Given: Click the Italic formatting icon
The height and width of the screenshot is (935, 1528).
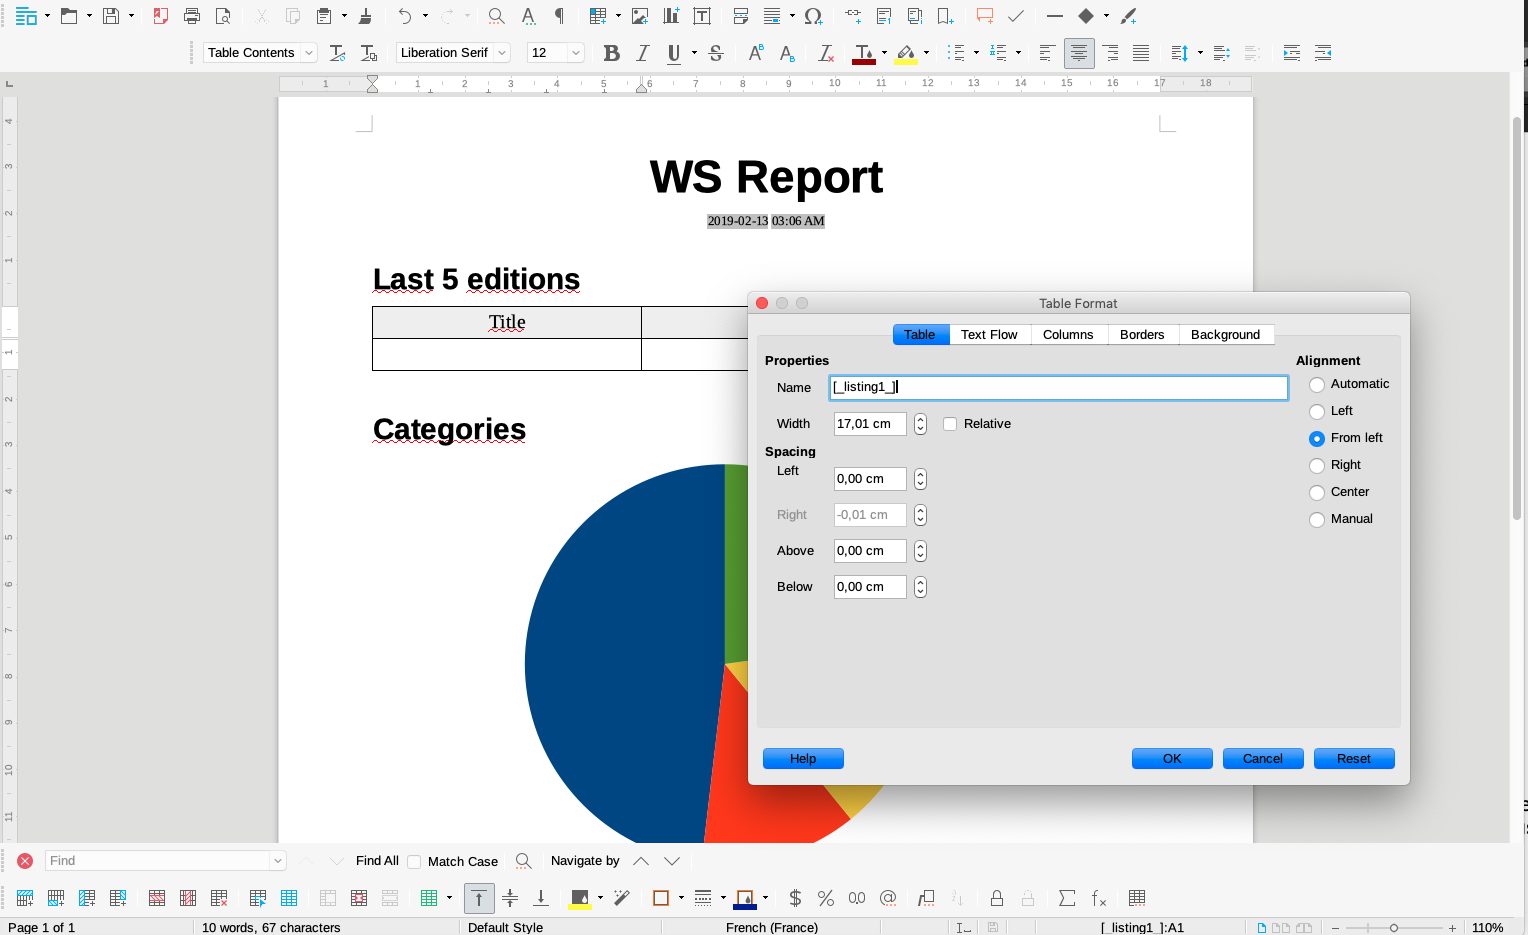Looking at the screenshot, I should point(643,53).
